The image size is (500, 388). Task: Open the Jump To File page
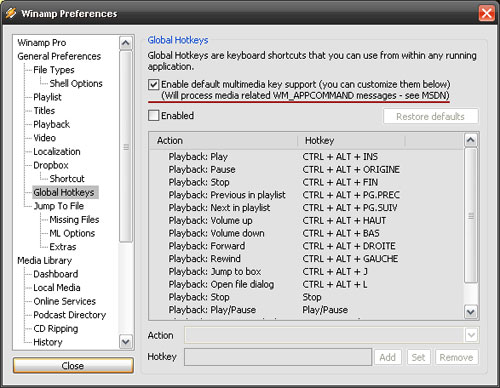coord(59,206)
